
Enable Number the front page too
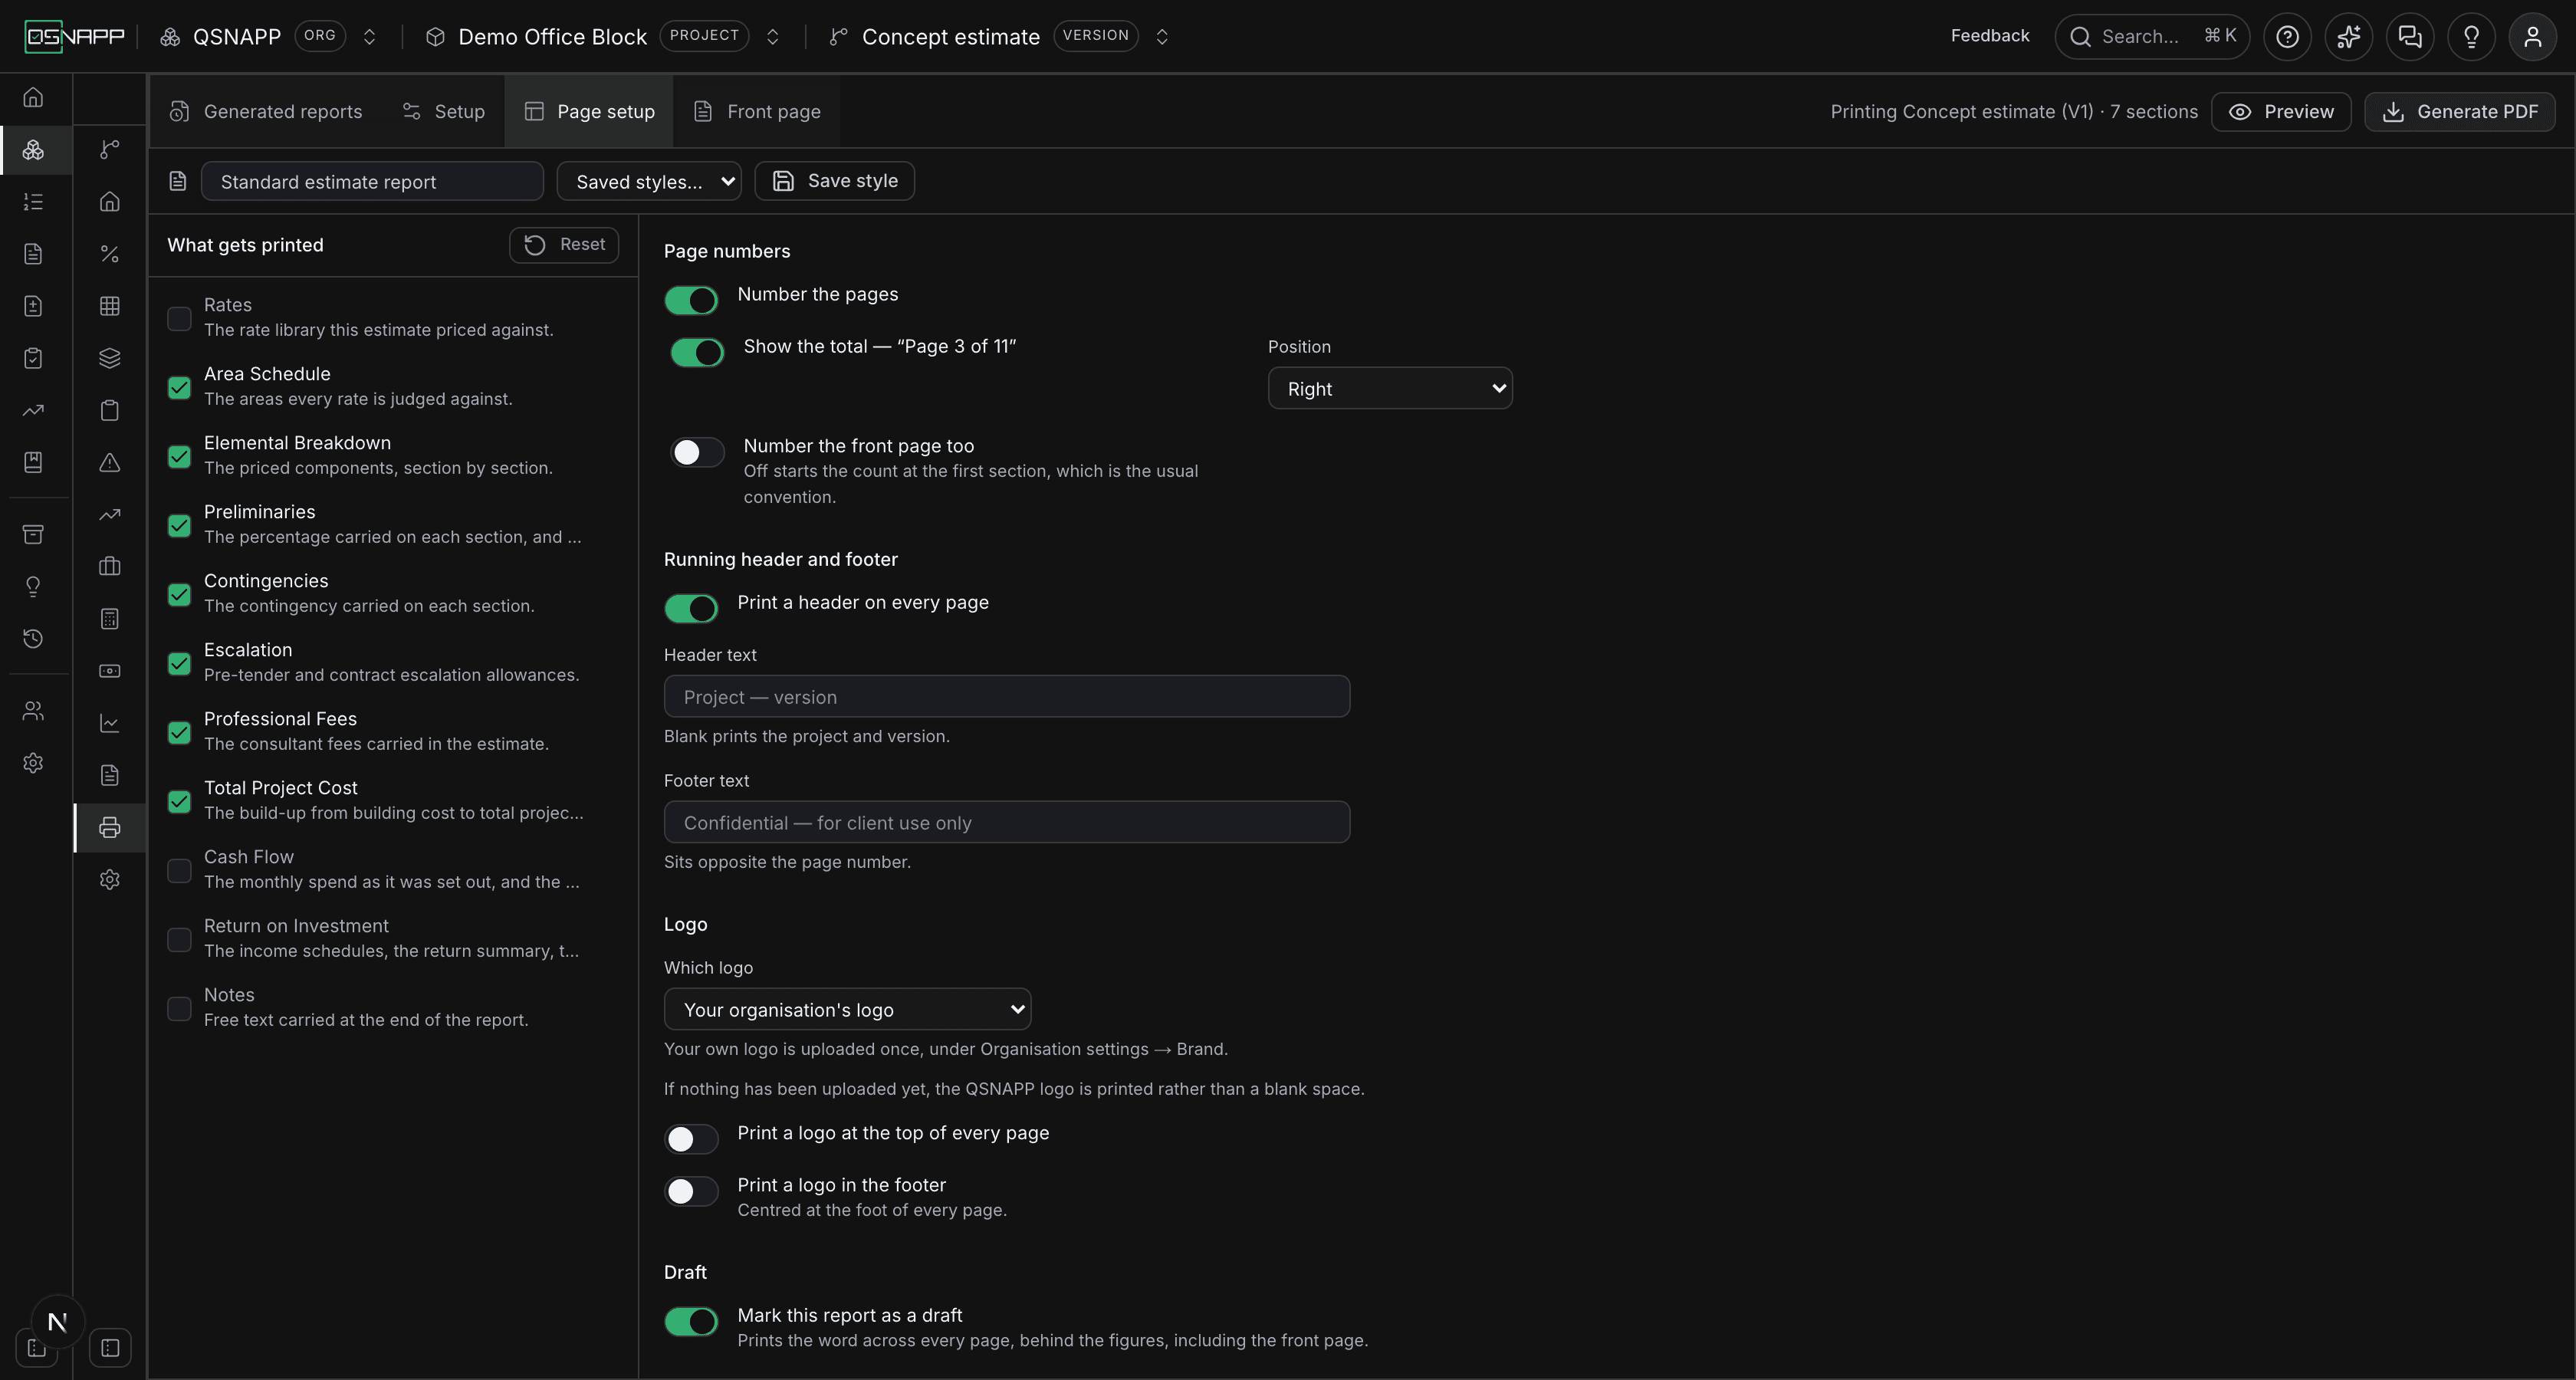pyautogui.click(x=697, y=452)
